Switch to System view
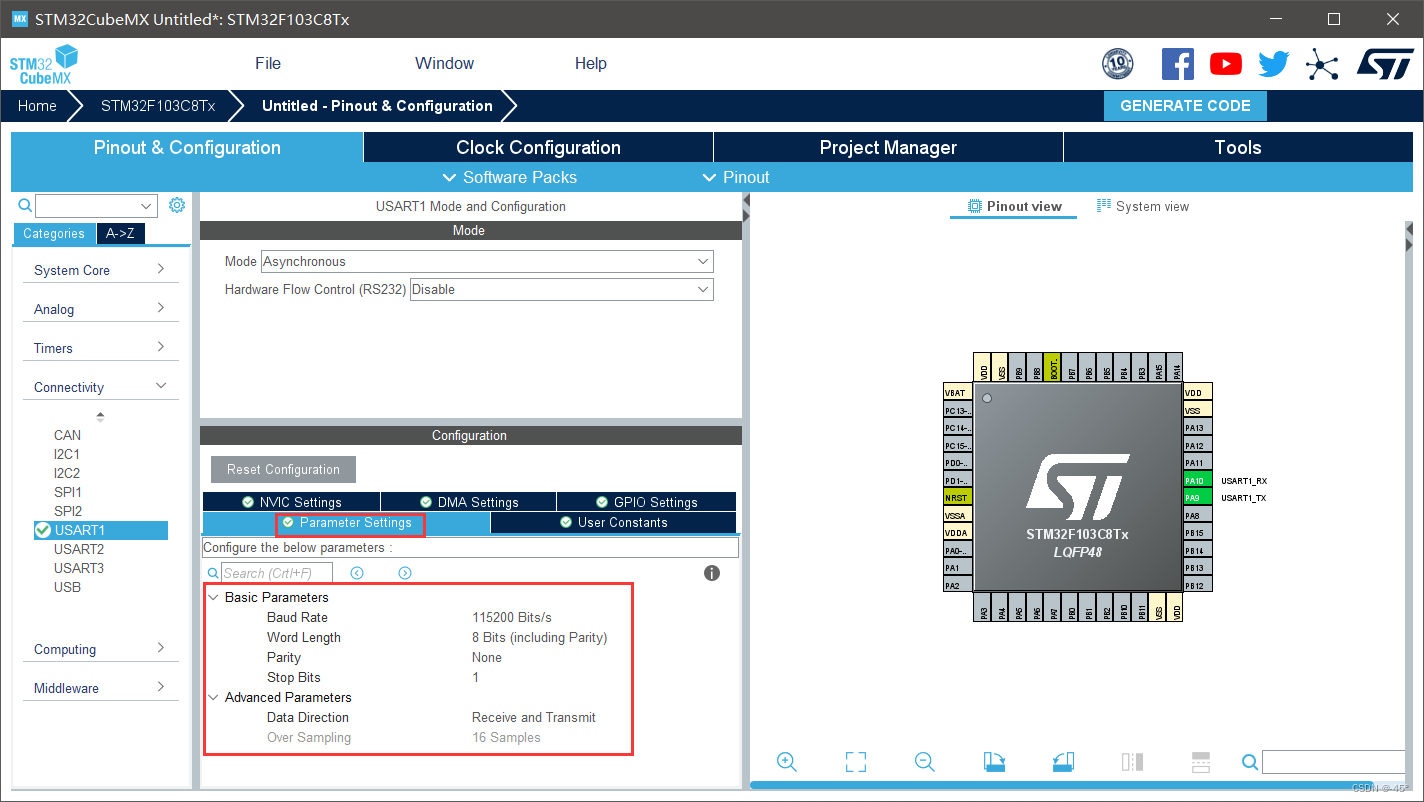The height and width of the screenshot is (802, 1424). (x=1143, y=206)
